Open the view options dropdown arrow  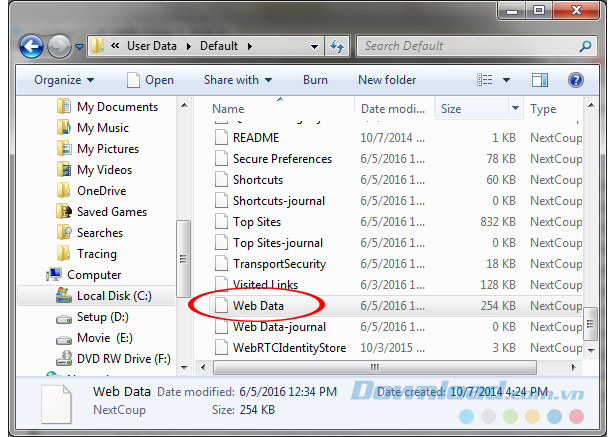pos(507,80)
